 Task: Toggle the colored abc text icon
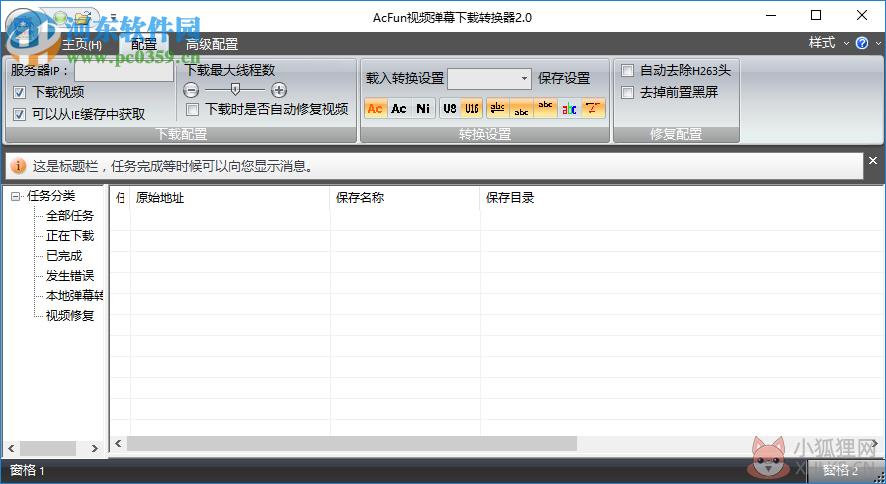[x=569, y=108]
